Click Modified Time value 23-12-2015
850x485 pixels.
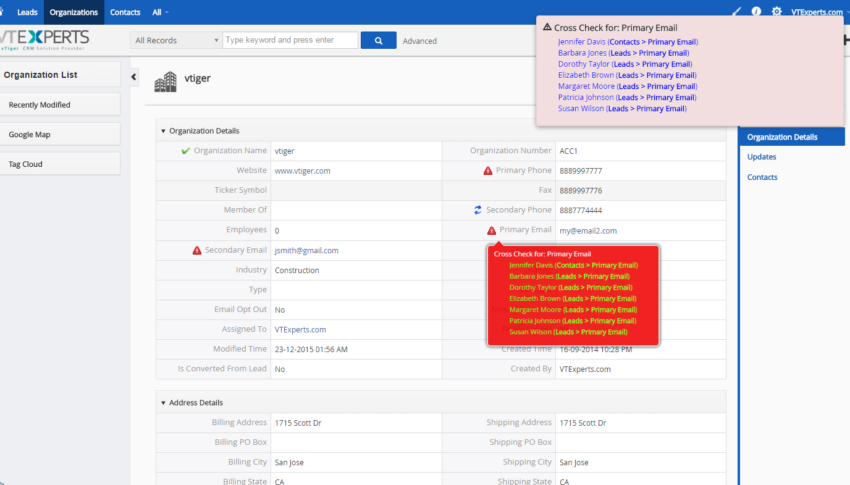pos(311,350)
